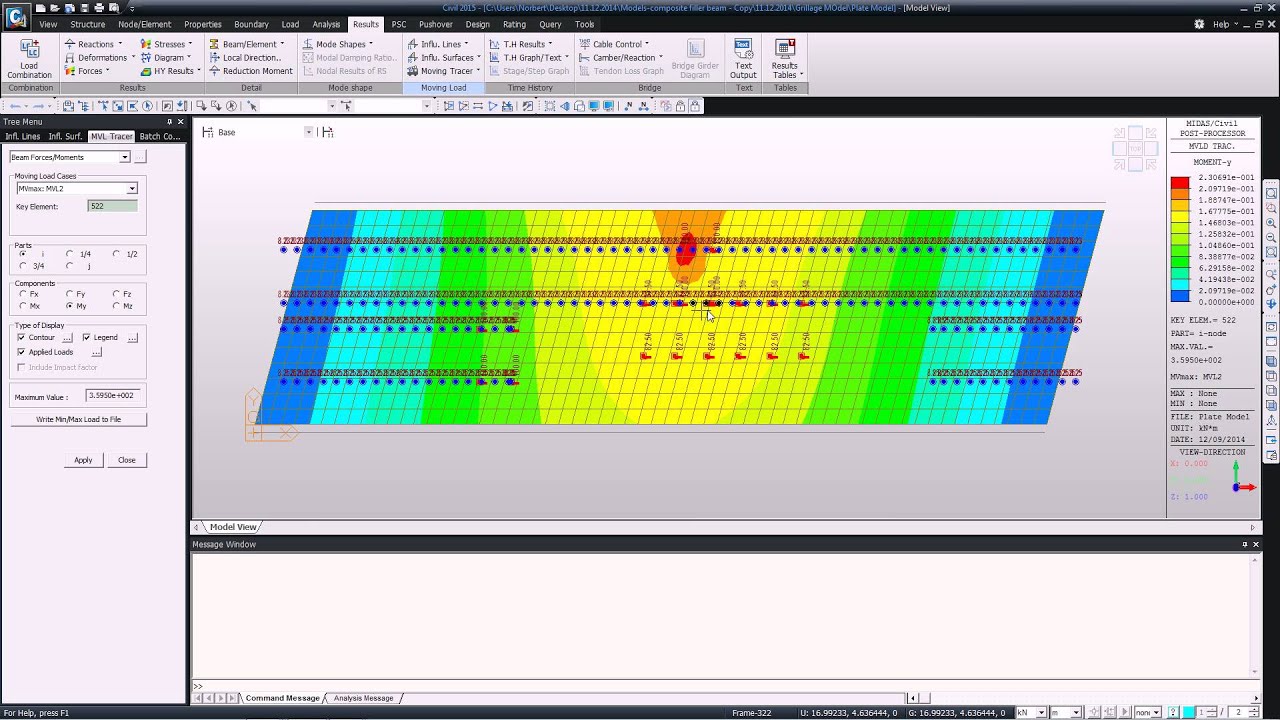Open Applied Loads details ellipsis button

(x=96, y=352)
